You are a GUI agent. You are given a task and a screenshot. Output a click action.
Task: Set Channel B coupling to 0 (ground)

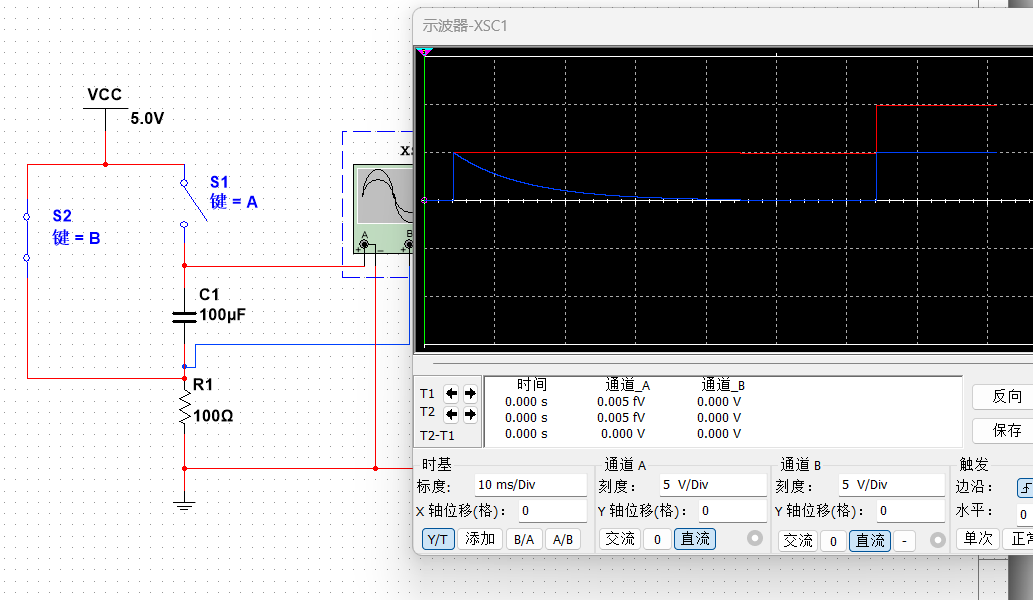point(833,541)
